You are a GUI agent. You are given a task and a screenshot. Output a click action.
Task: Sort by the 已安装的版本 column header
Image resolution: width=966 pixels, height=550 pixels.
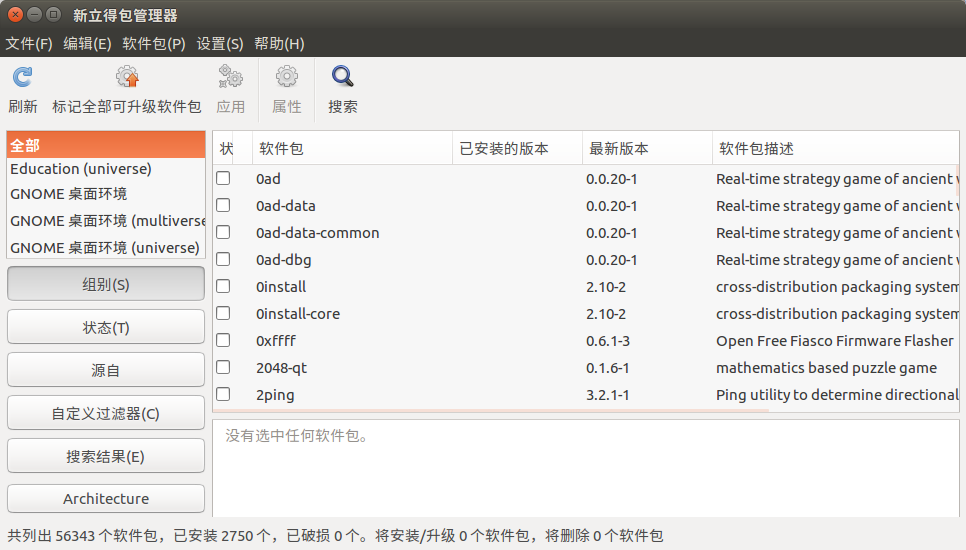518,148
